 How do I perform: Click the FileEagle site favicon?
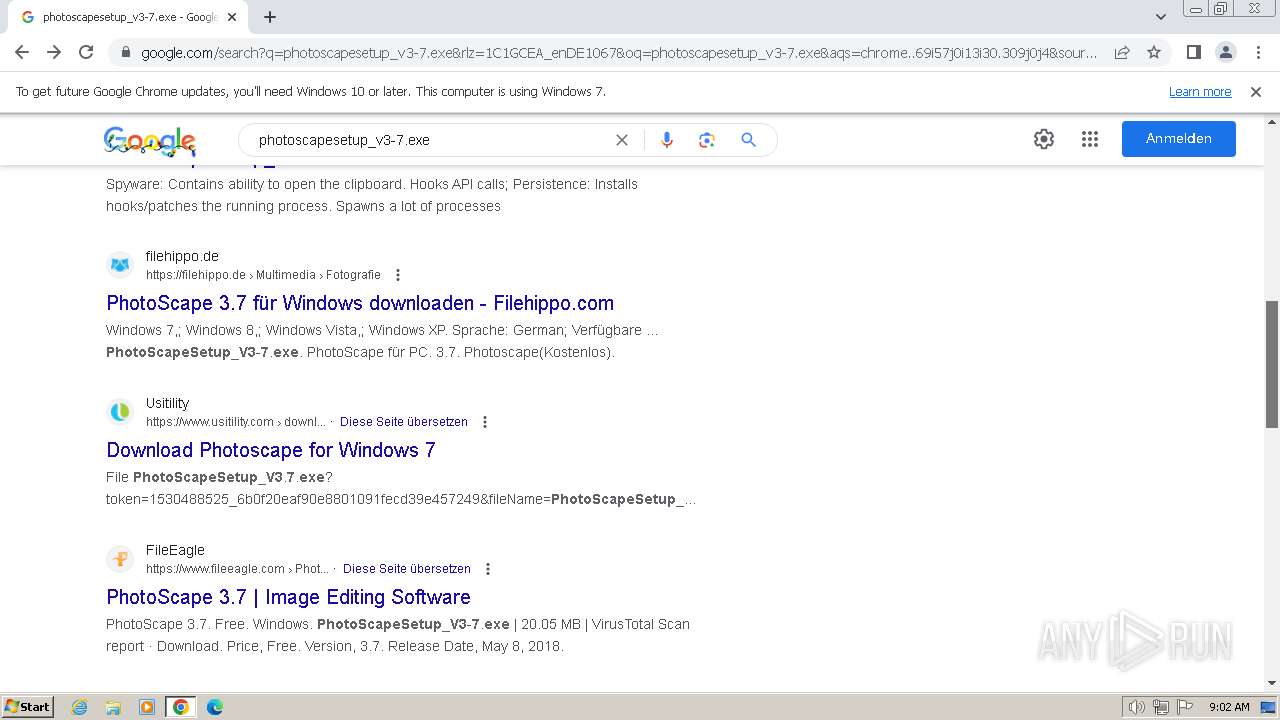coord(120,559)
